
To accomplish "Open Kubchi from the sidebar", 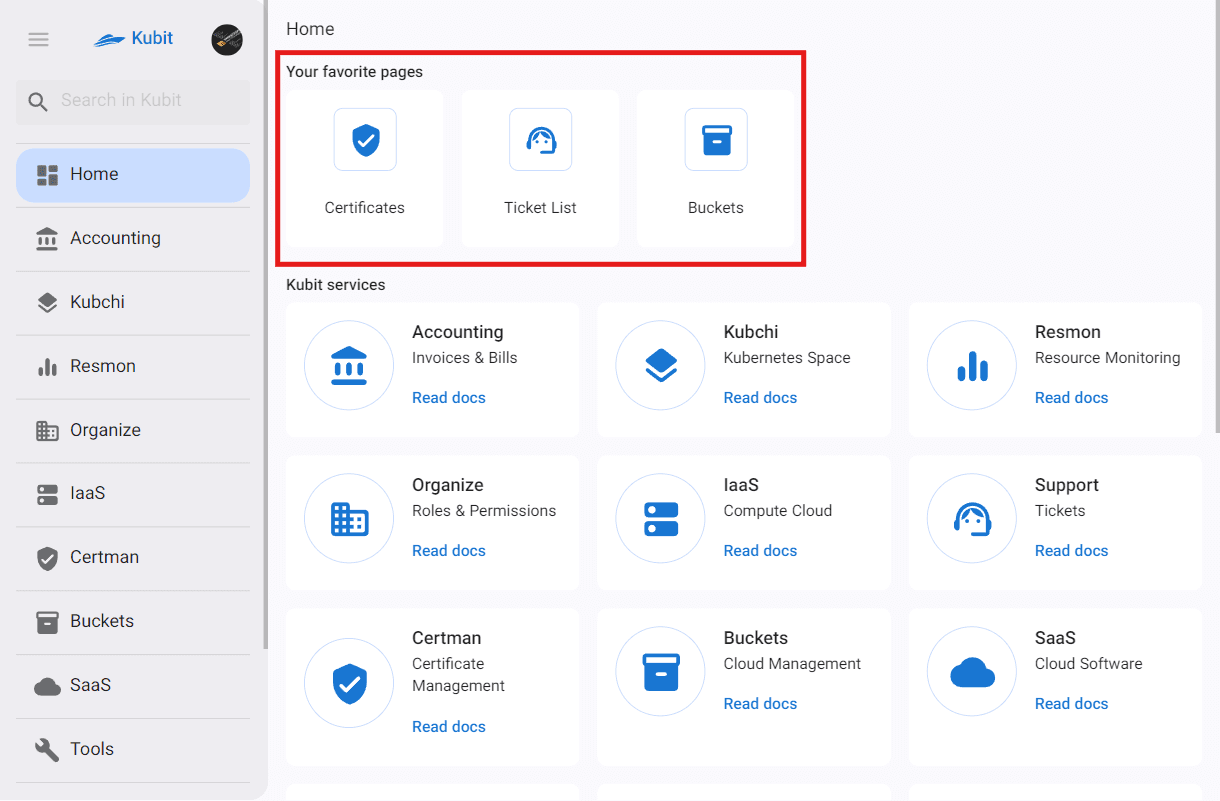I will click(133, 303).
